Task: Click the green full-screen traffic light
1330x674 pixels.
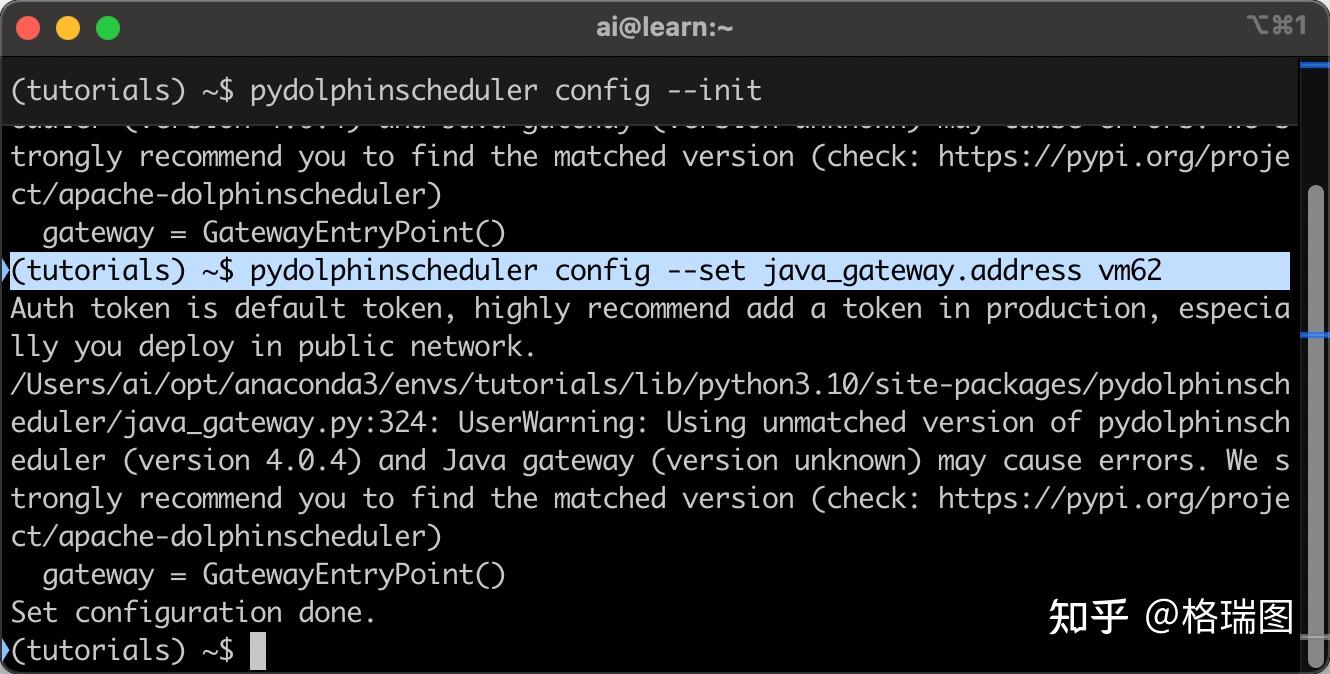Action: click(108, 28)
